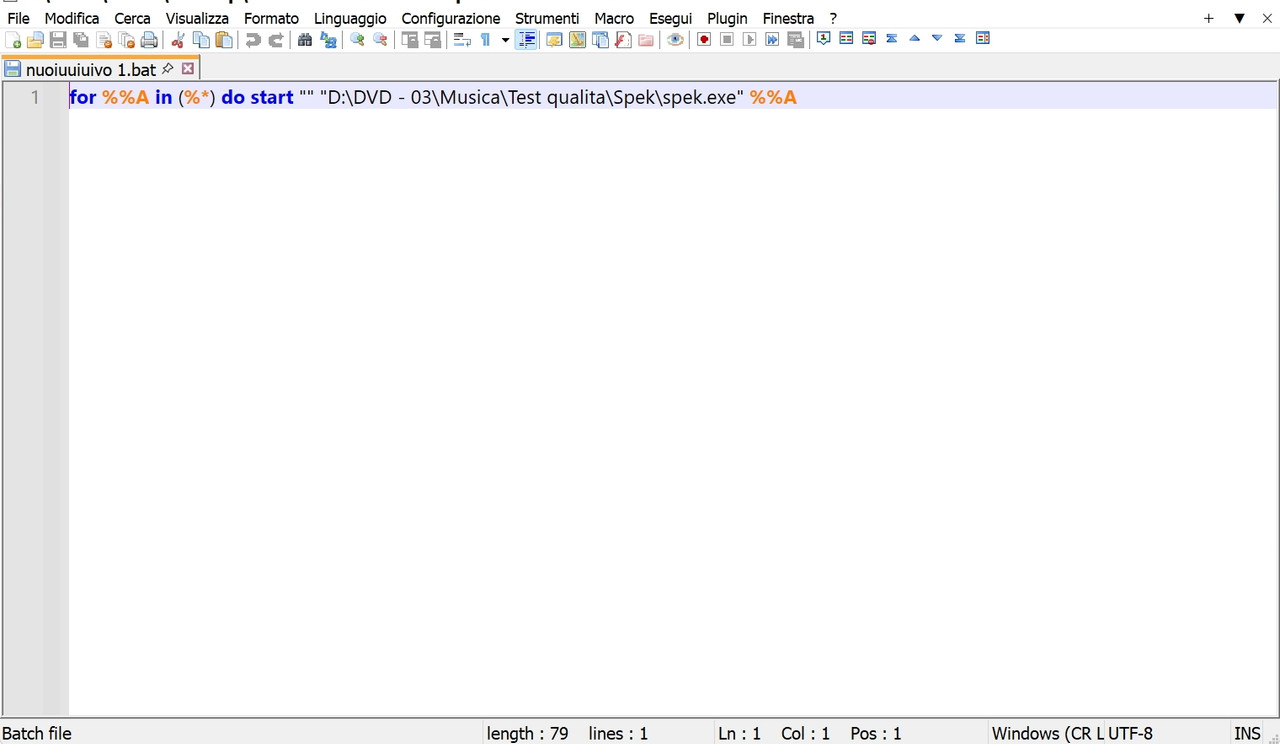
Task: Click INS insert mode status indicator
Action: click(x=1247, y=733)
